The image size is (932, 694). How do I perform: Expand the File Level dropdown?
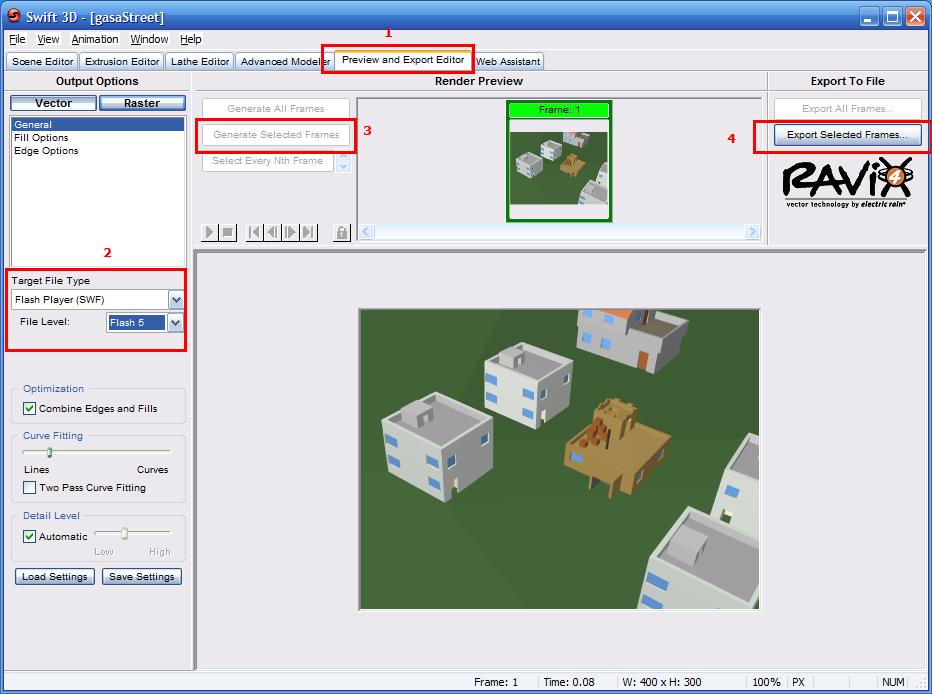(176, 323)
